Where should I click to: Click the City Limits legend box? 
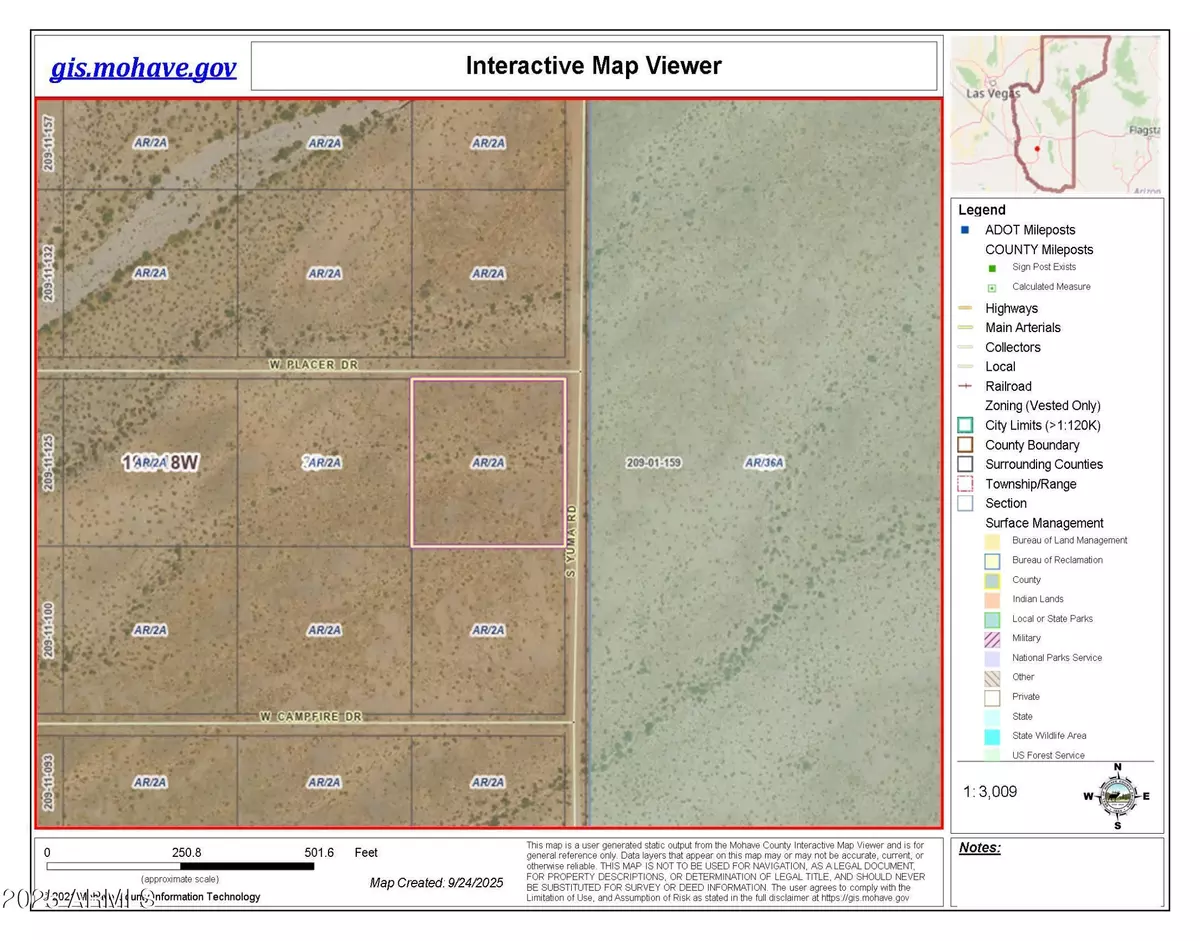click(x=966, y=425)
